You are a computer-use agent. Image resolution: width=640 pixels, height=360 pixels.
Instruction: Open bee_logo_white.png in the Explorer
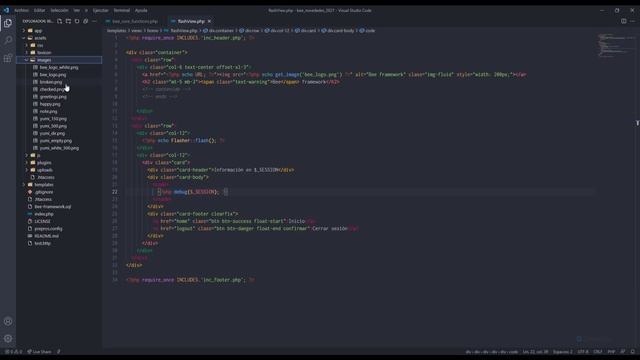(x=59, y=67)
